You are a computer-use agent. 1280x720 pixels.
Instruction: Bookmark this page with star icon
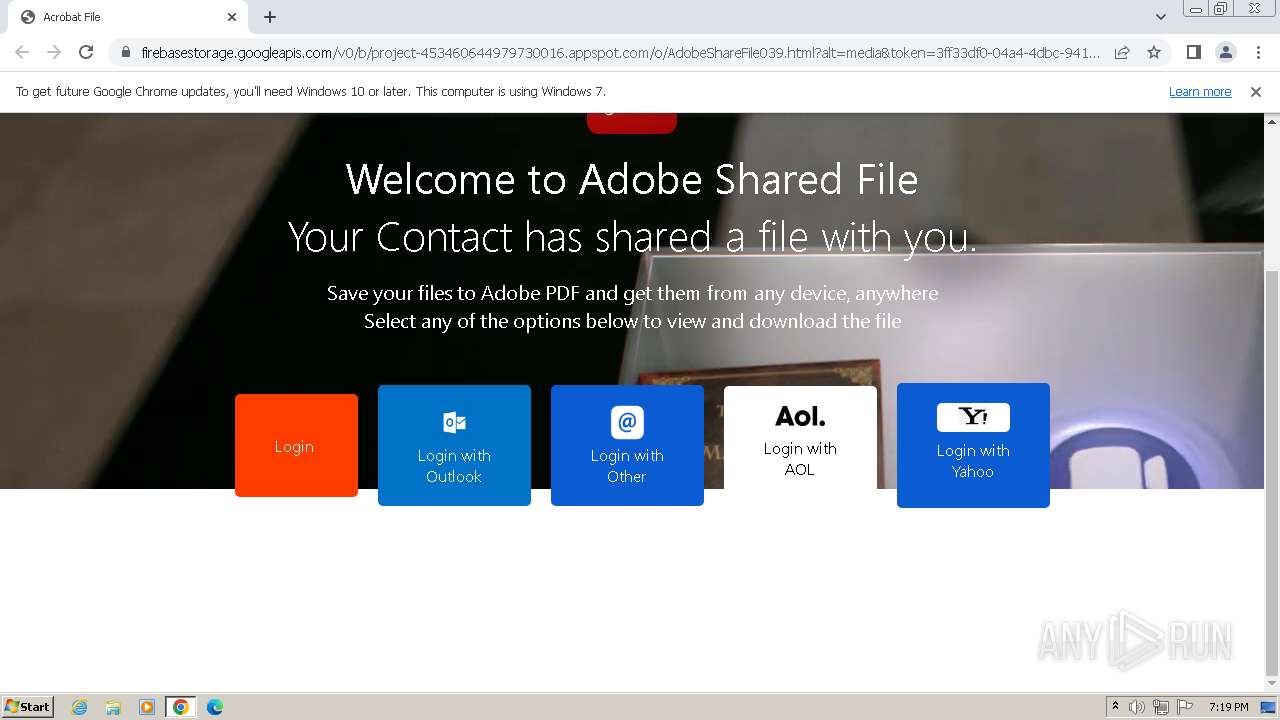1154,52
